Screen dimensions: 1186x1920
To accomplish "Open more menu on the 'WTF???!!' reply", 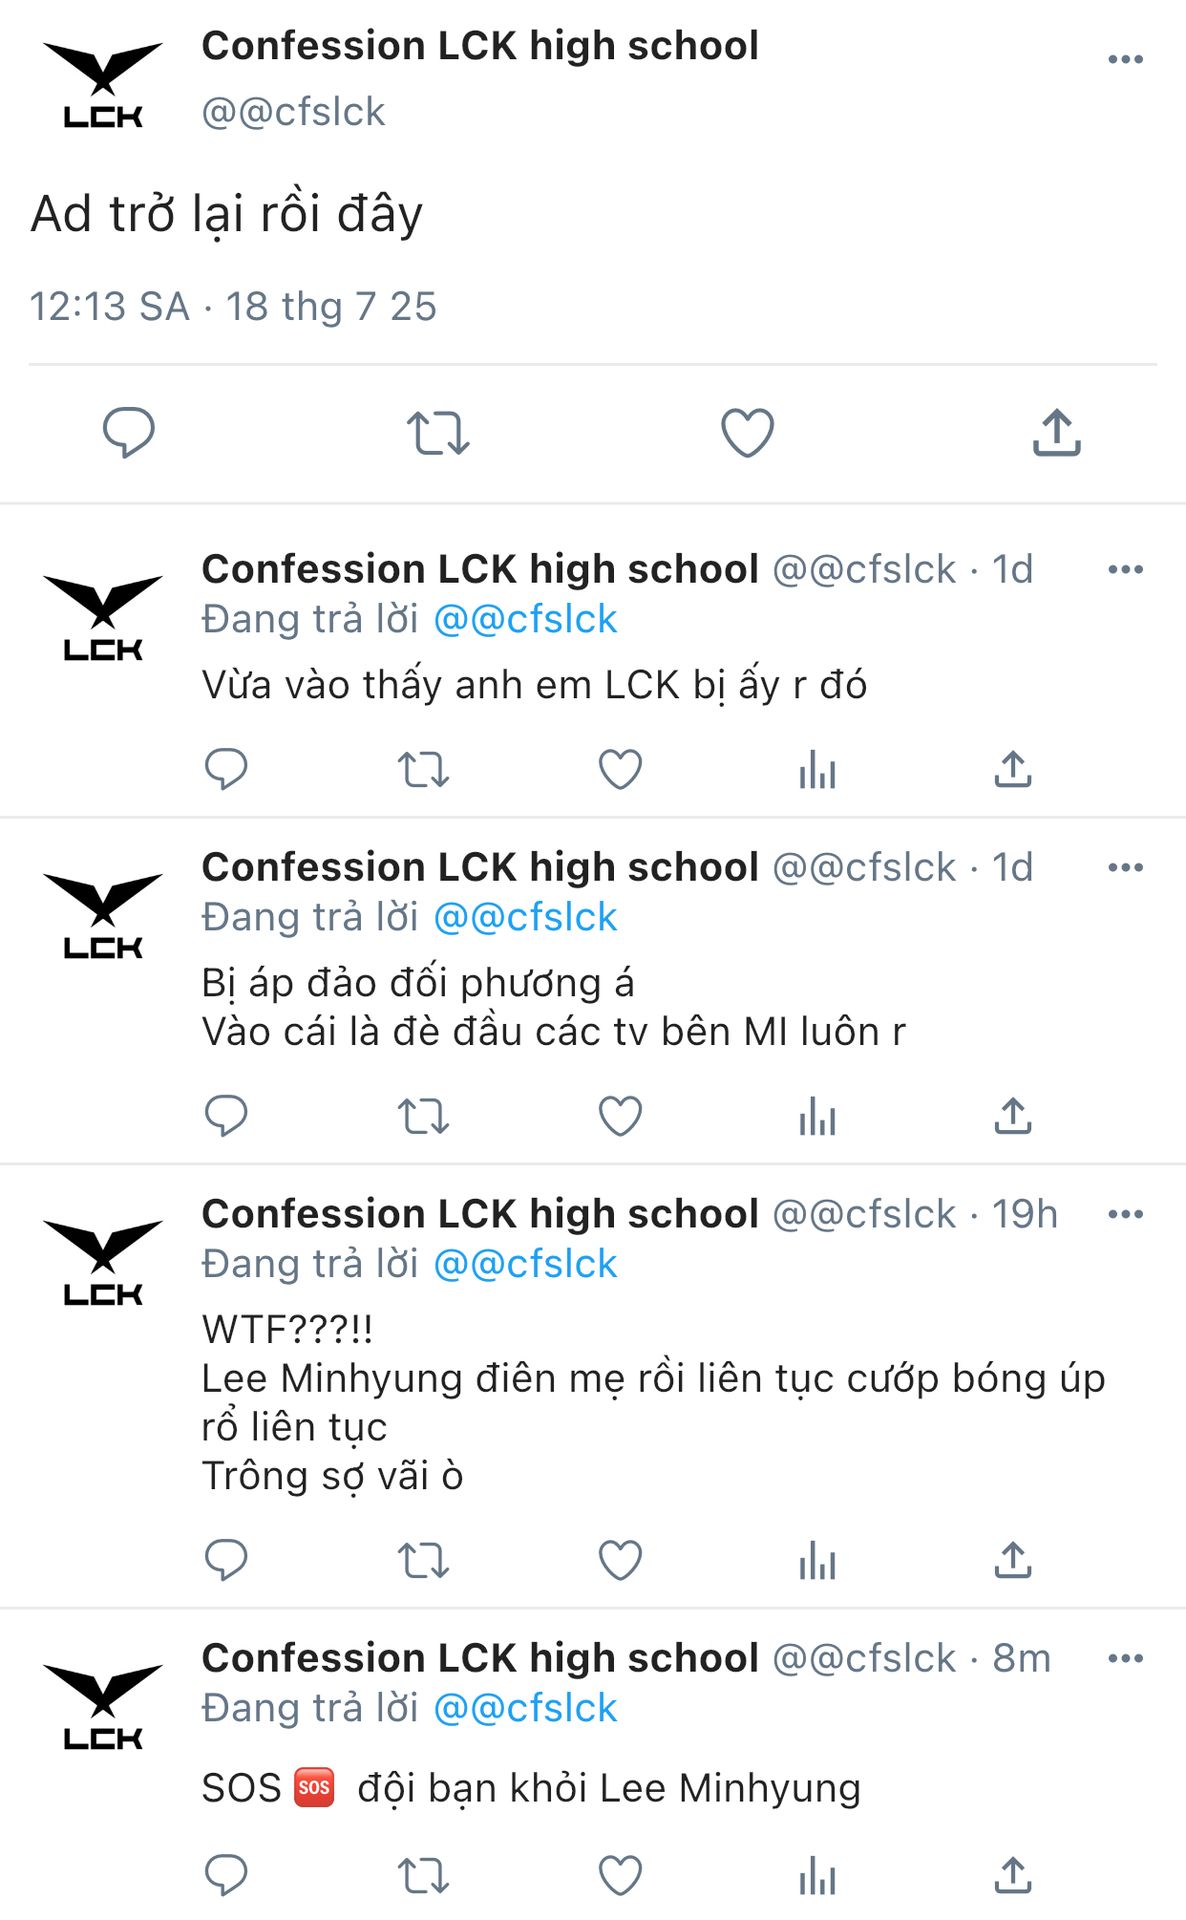I will point(1125,1214).
